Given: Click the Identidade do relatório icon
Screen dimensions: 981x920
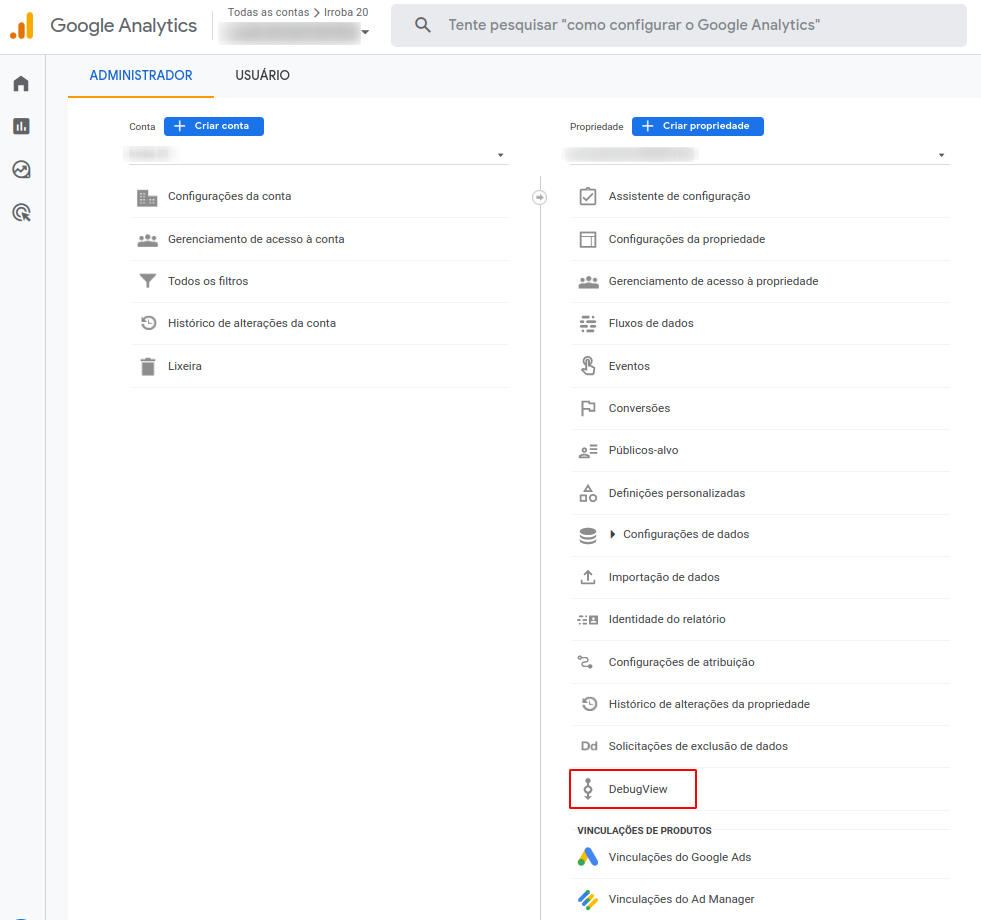Looking at the screenshot, I should 587,620.
